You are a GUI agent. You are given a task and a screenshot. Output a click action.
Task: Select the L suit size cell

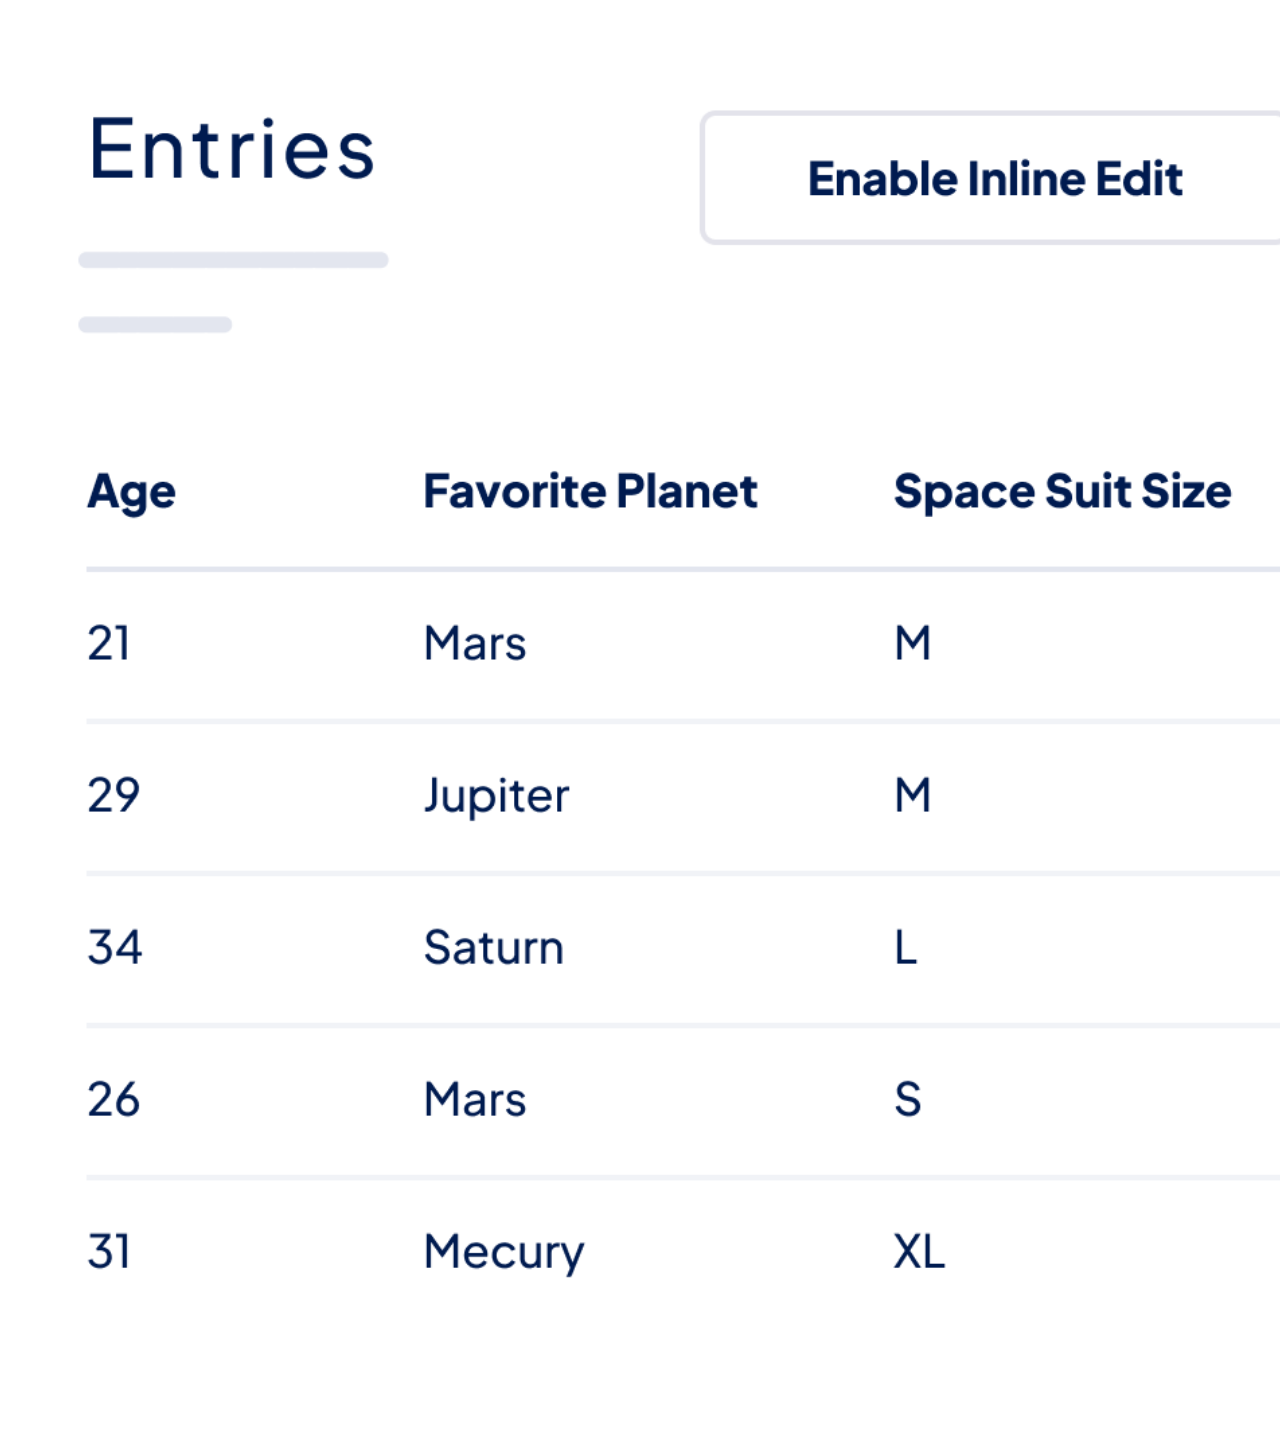coord(905,947)
